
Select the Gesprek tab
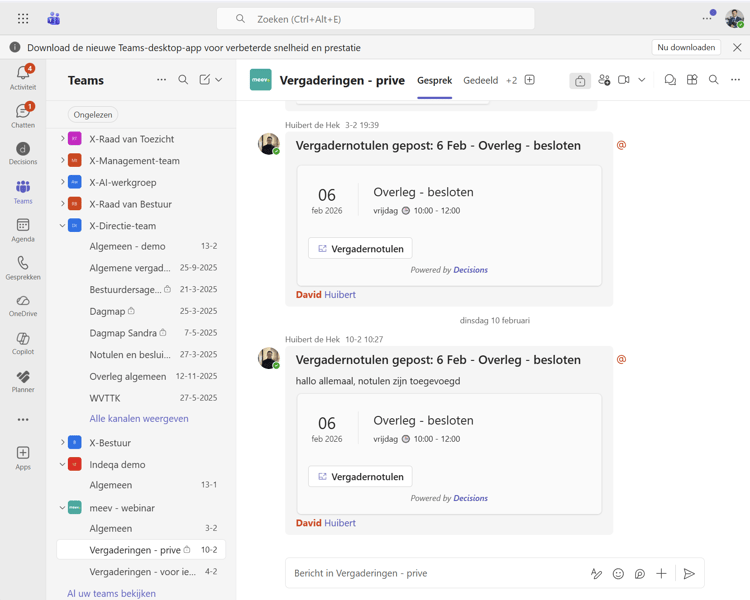coord(434,80)
